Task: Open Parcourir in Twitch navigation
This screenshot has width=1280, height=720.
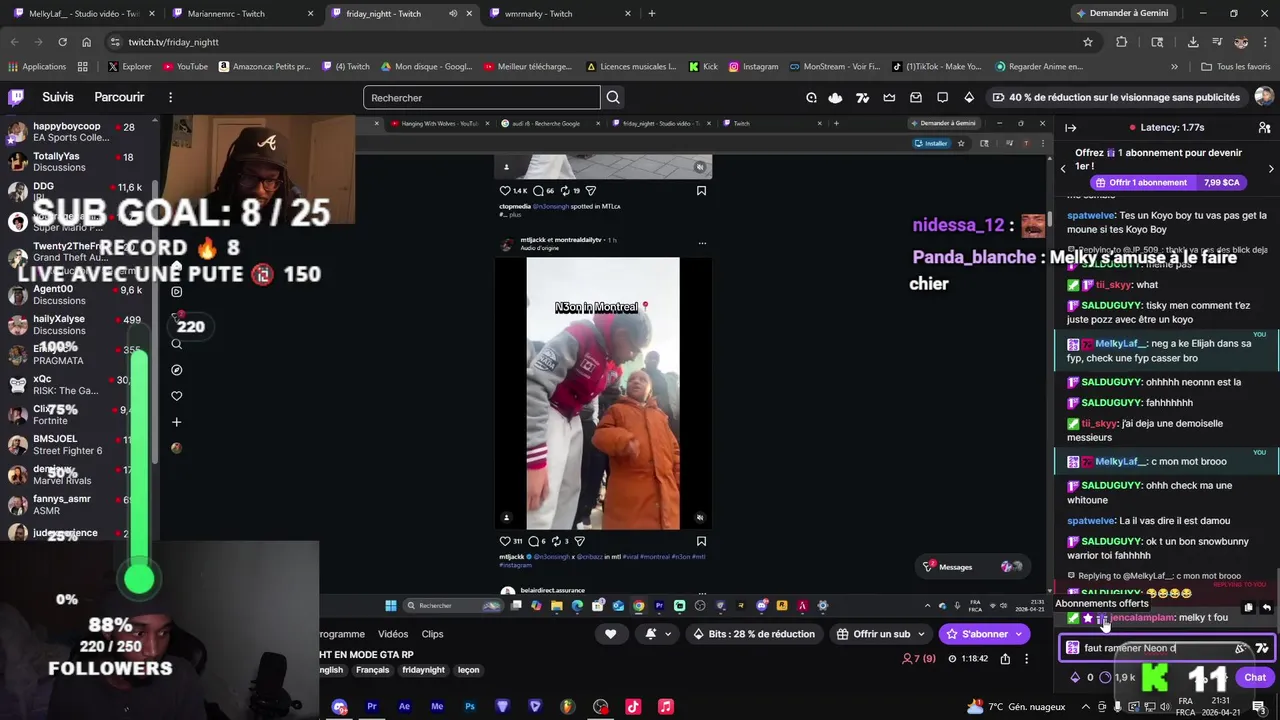Action: 119,97
